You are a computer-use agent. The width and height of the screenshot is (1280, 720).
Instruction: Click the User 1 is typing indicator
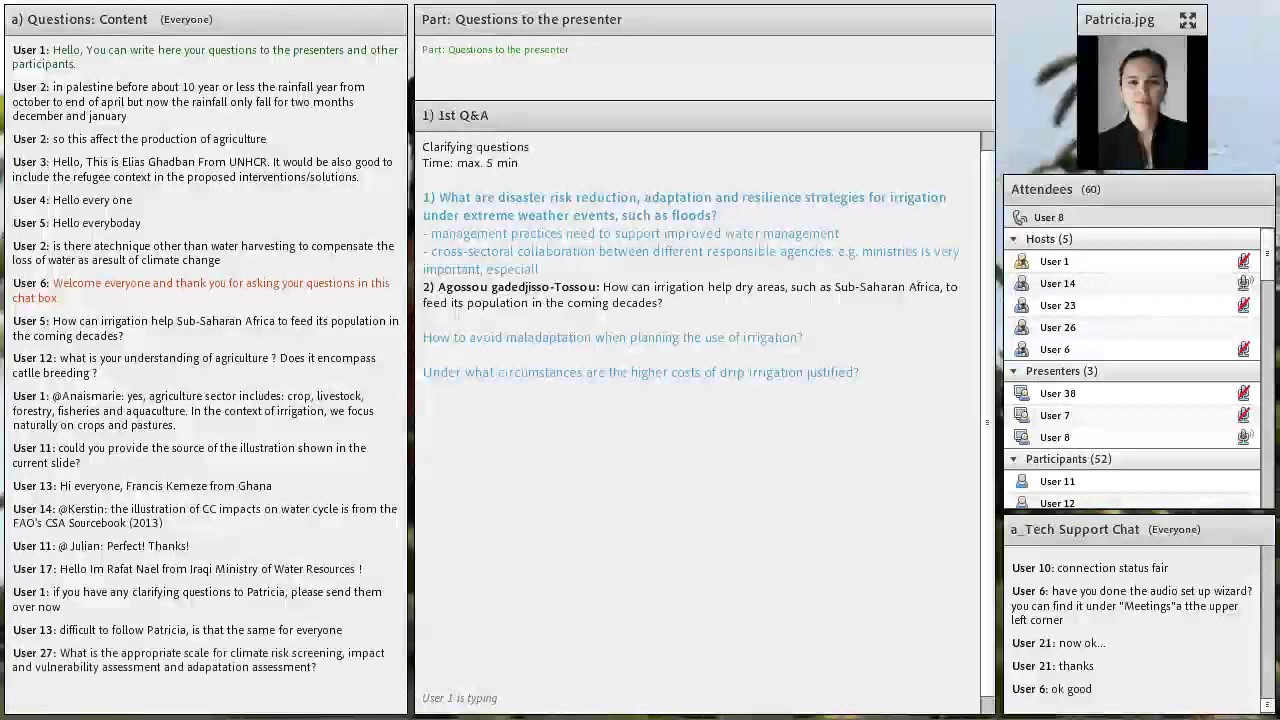coord(459,698)
